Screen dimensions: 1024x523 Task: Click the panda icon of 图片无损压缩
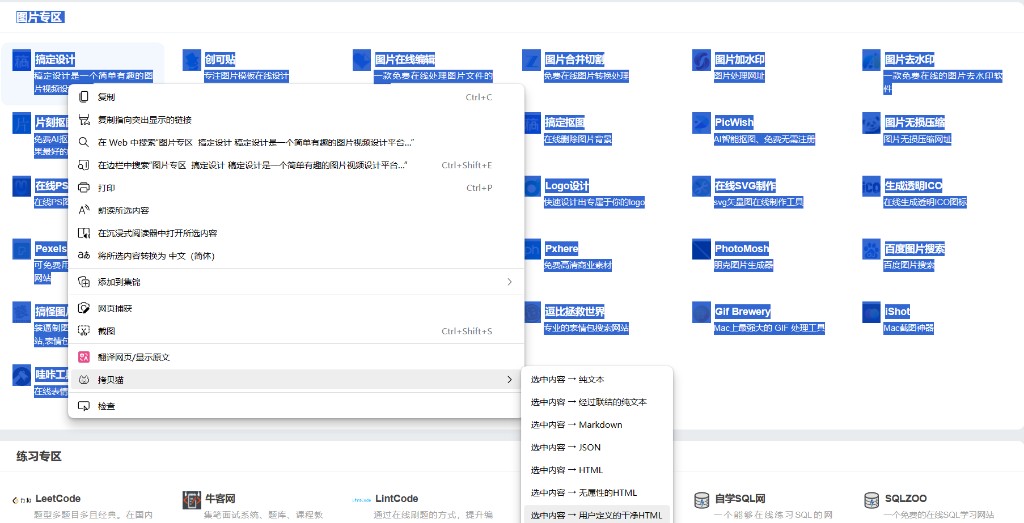click(871, 123)
